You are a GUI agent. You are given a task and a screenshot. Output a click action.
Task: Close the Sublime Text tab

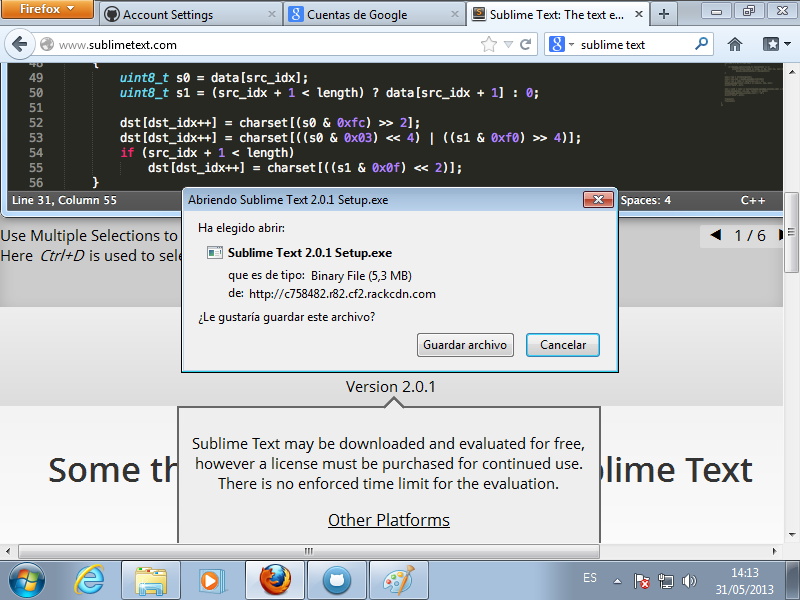[638, 15]
